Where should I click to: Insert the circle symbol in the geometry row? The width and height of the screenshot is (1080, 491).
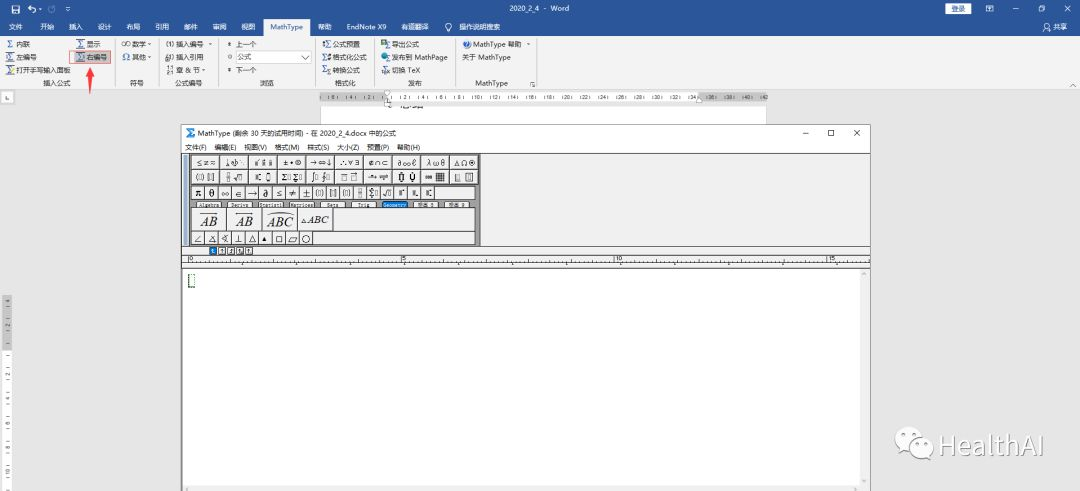click(306, 239)
